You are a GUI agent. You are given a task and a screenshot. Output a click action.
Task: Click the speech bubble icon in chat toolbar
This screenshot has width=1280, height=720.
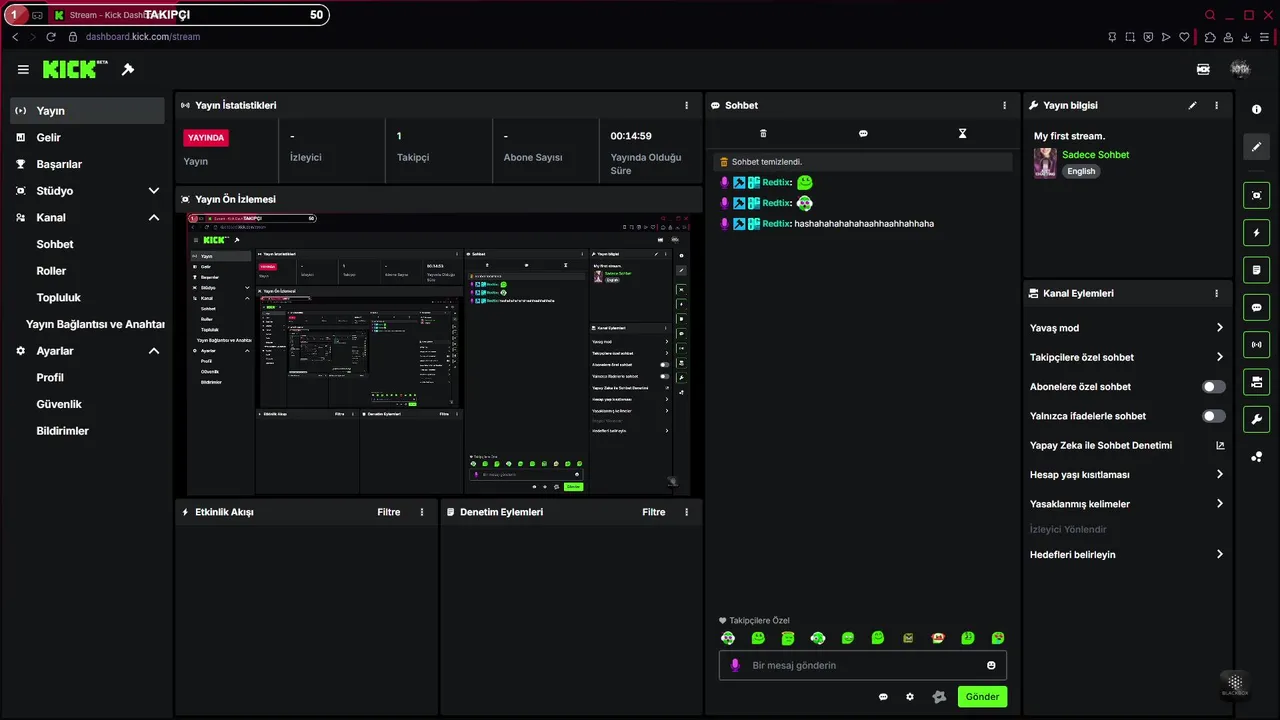click(863, 133)
